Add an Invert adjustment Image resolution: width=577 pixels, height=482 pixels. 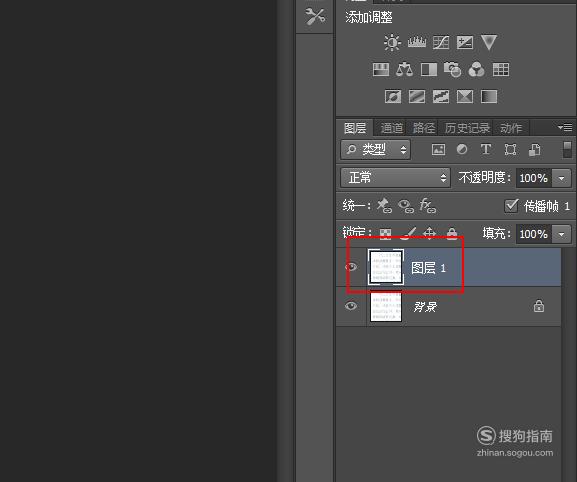coord(393,97)
